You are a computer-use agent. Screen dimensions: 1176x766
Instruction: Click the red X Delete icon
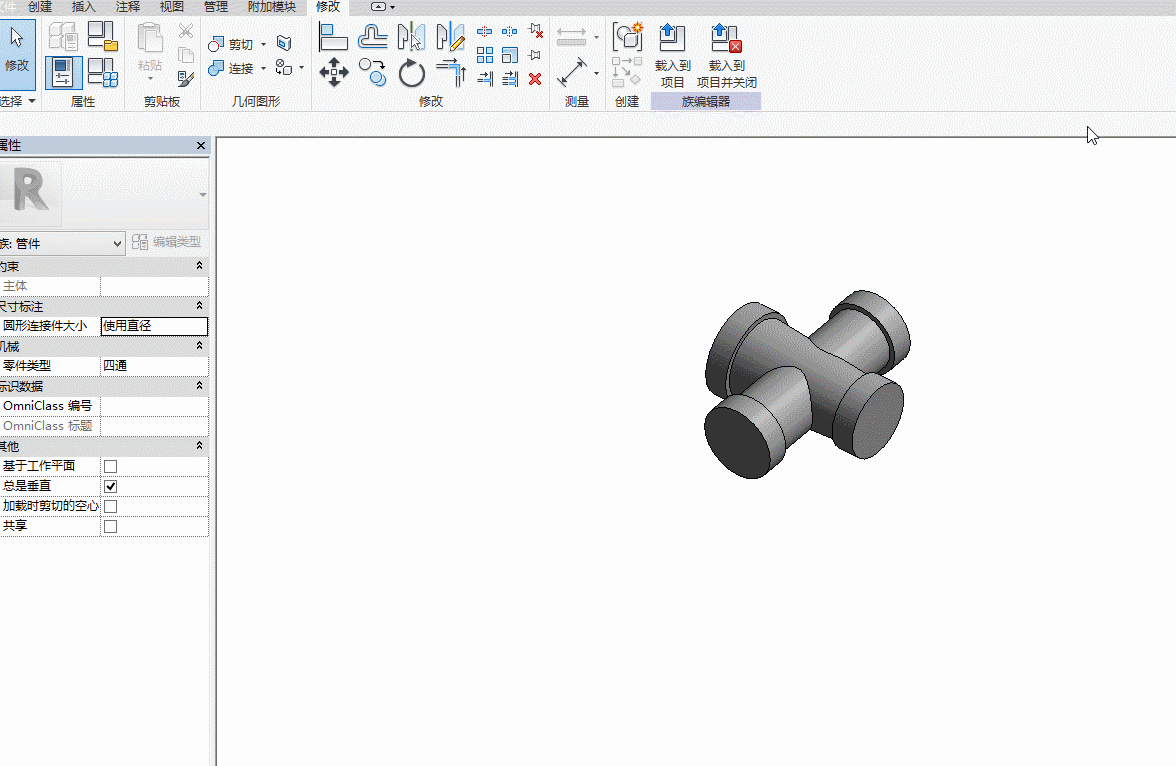click(x=535, y=79)
